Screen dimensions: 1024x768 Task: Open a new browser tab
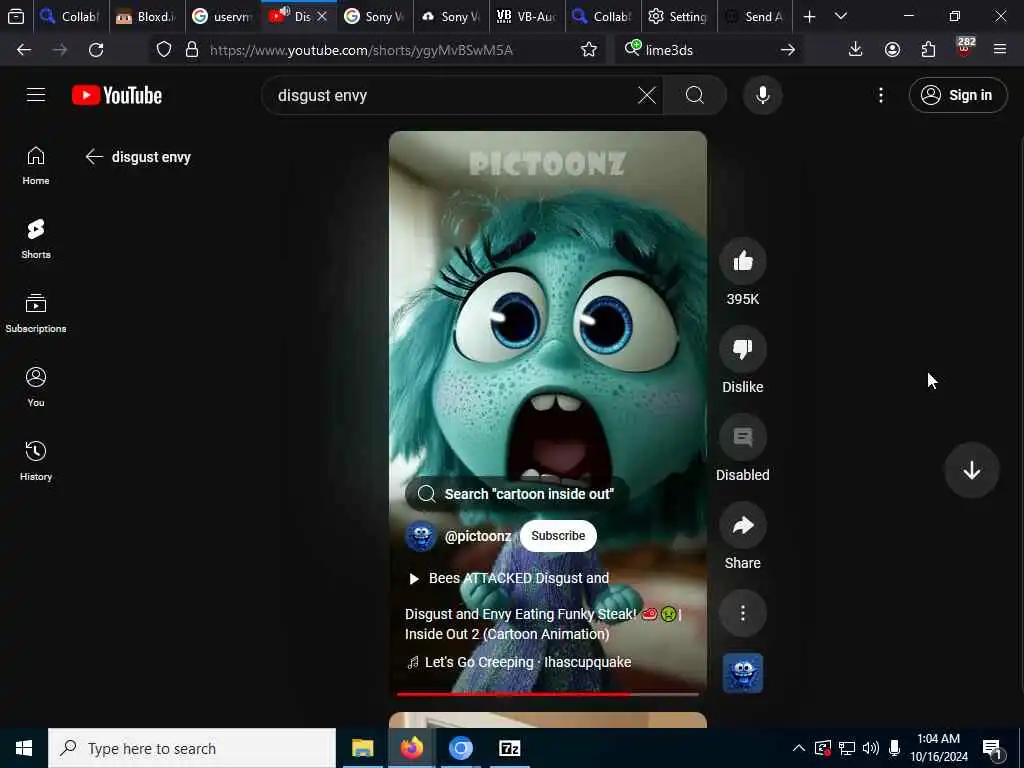point(809,17)
